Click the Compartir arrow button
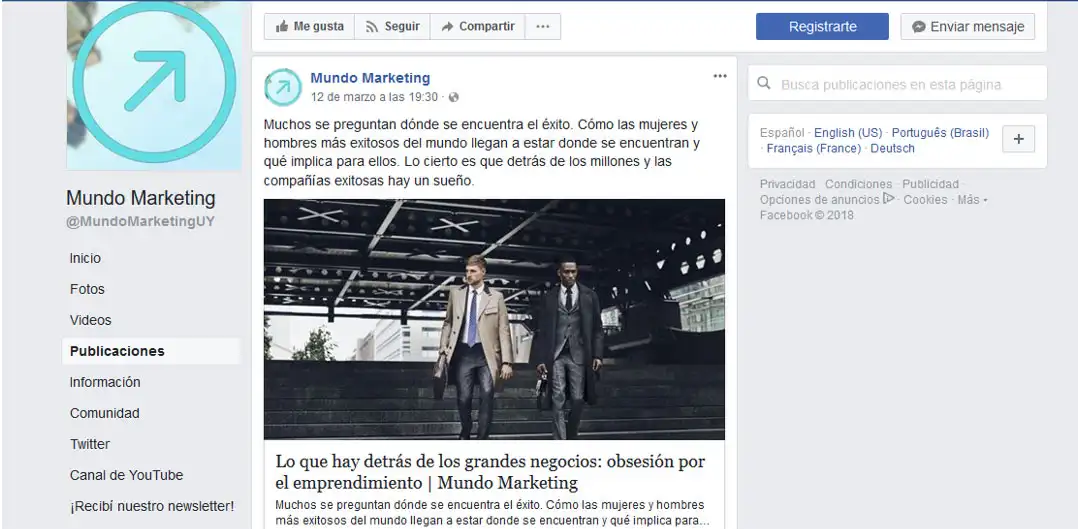Screen dimensions: 1078x529 click(478, 27)
